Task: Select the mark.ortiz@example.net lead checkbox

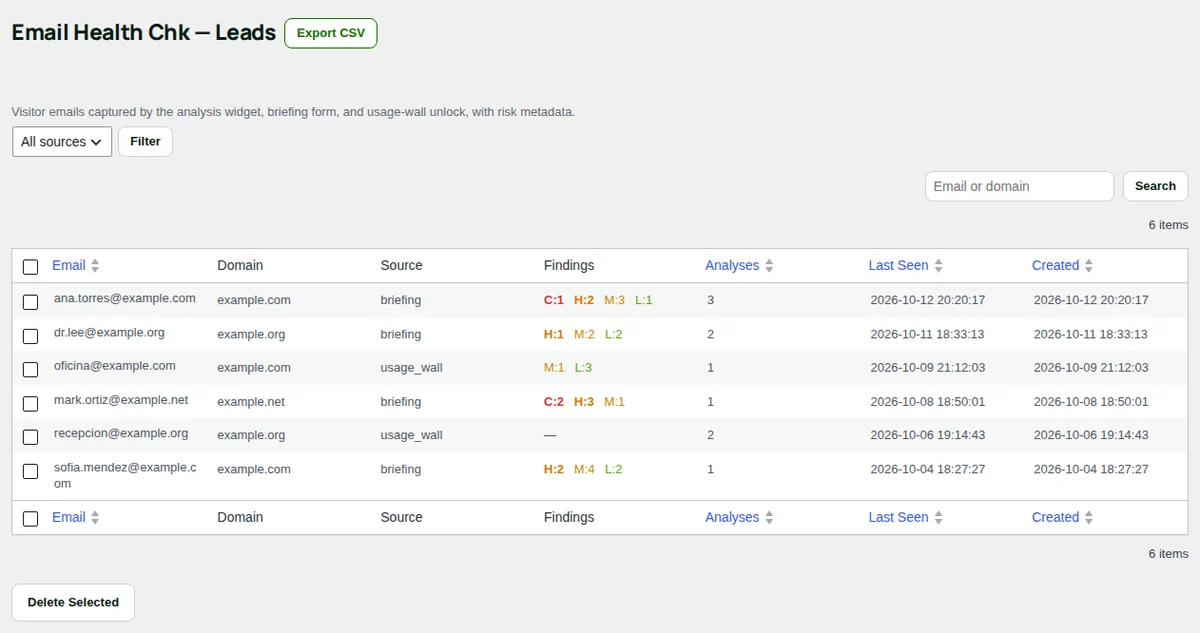Action: (x=31, y=403)
